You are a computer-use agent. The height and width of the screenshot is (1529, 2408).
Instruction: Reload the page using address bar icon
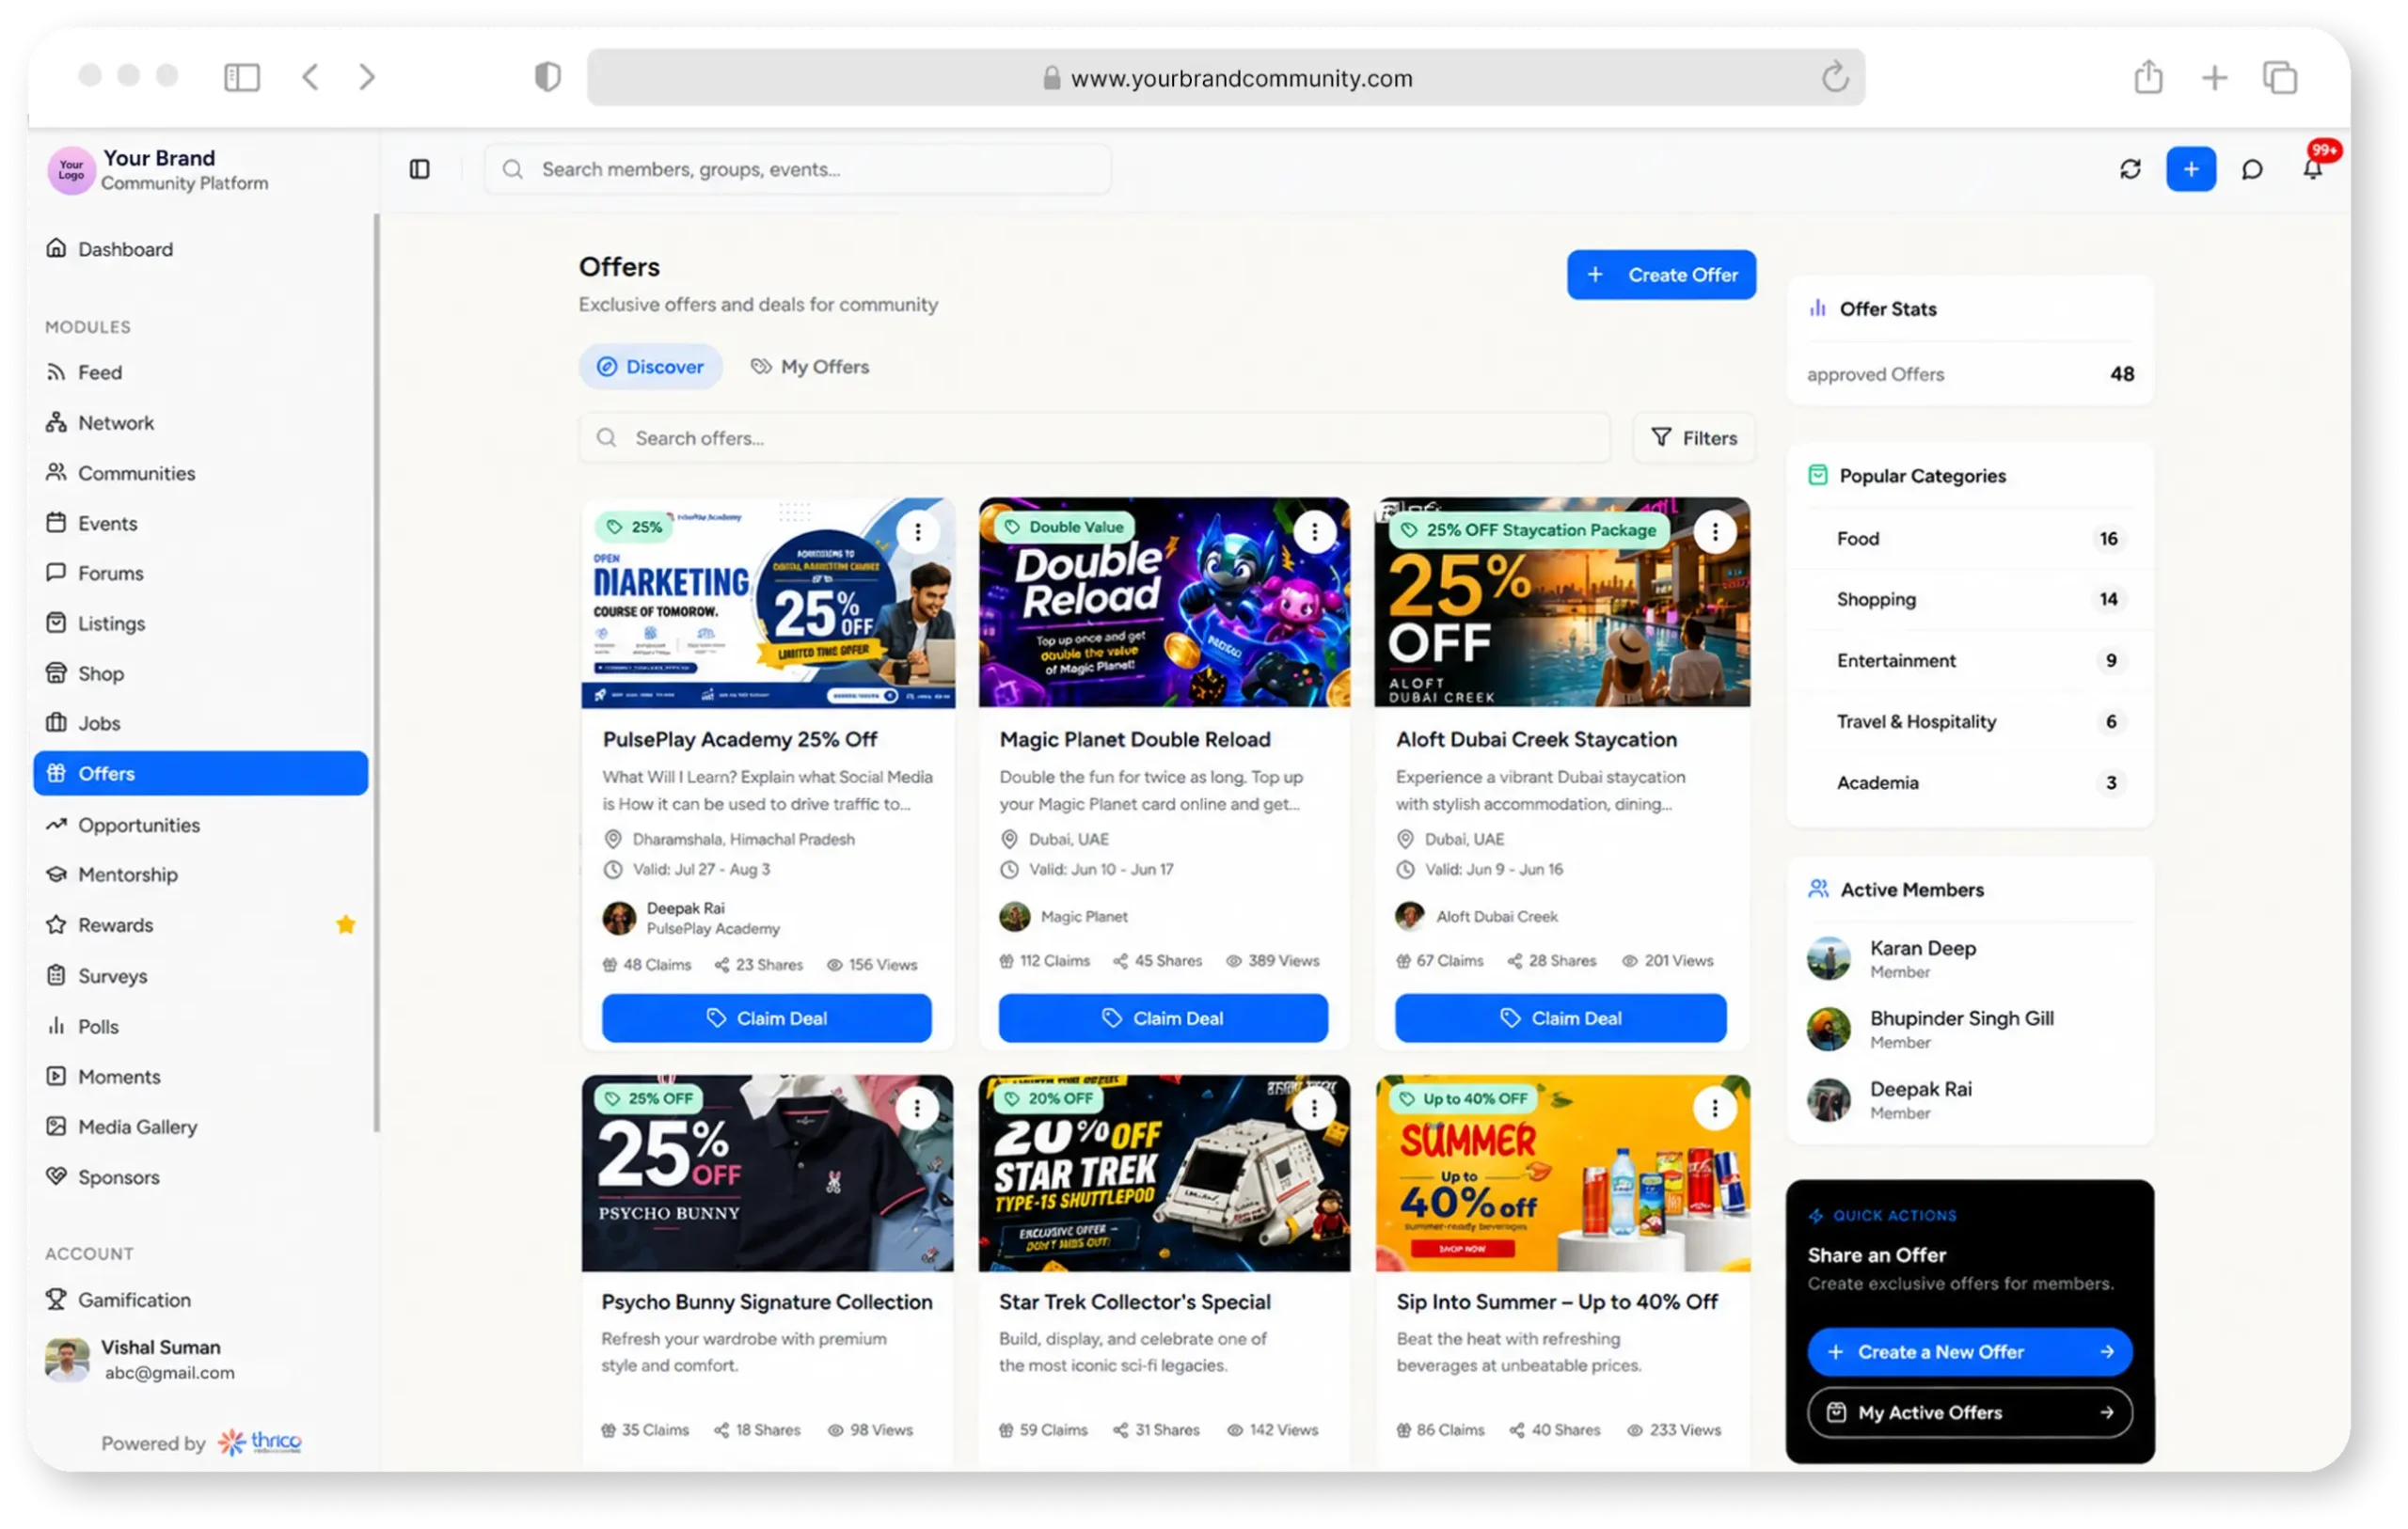coord(1834,77)
